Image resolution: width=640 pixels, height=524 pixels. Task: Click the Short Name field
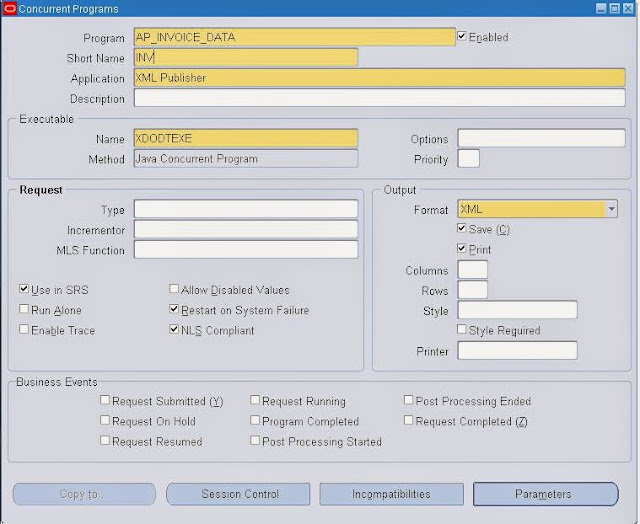[246, 58]
